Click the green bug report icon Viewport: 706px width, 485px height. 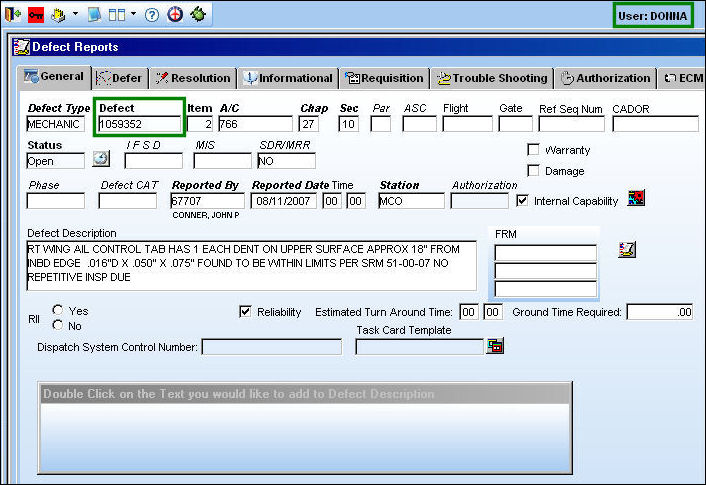[x=198, y=15]
